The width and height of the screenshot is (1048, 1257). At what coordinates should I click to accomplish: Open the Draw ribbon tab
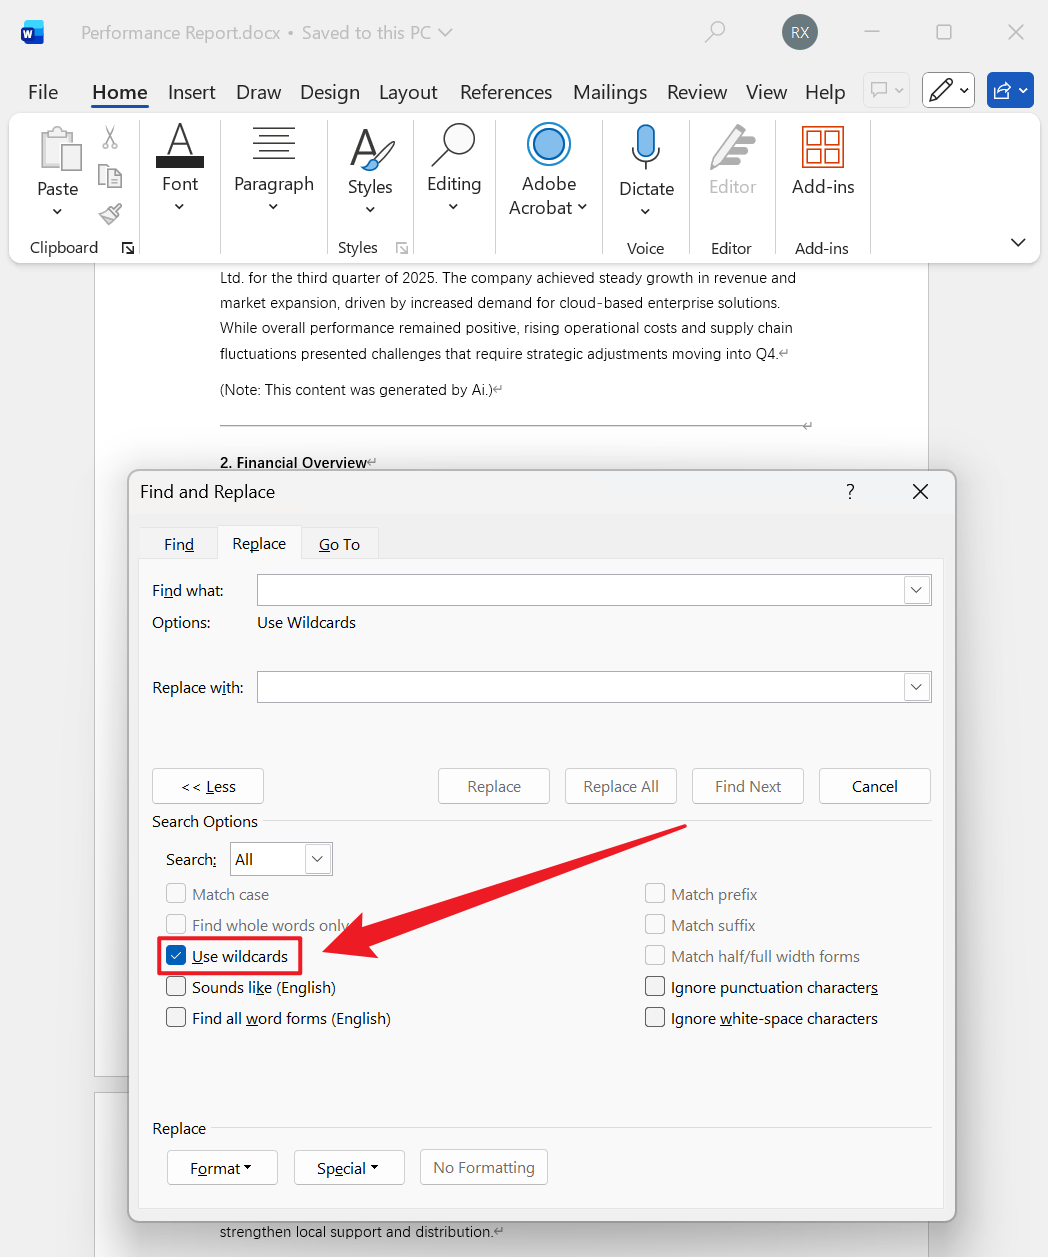tap(258, 92)
